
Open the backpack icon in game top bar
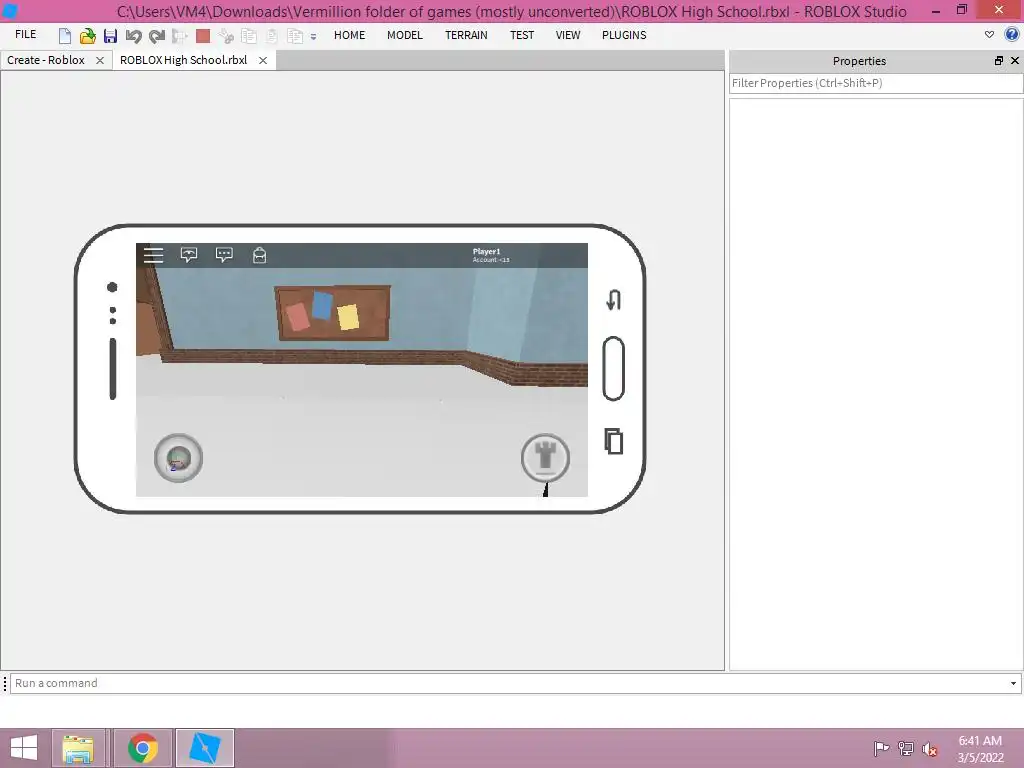[x=259, y=255]
